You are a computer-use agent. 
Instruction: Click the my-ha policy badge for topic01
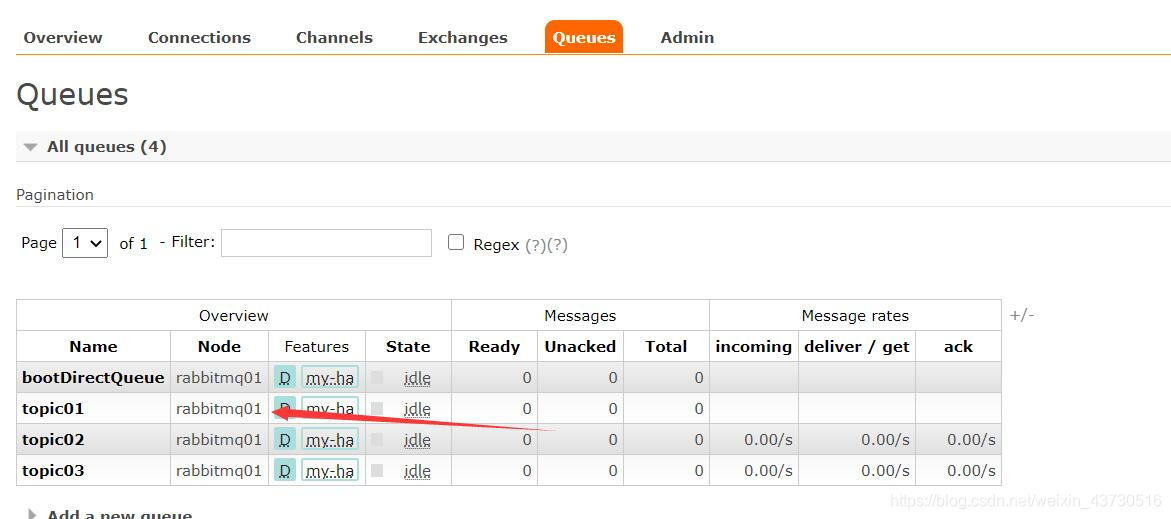(330, 408)
